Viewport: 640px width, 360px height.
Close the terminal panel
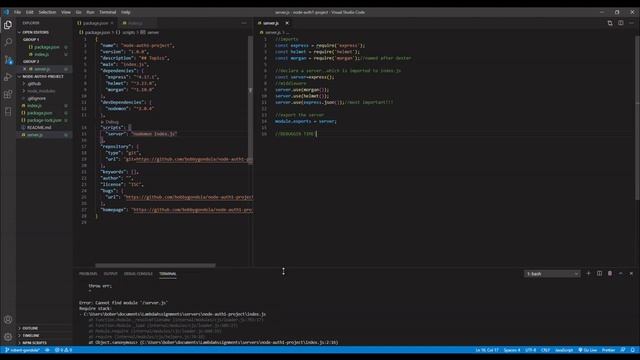(x=631, y=273)
